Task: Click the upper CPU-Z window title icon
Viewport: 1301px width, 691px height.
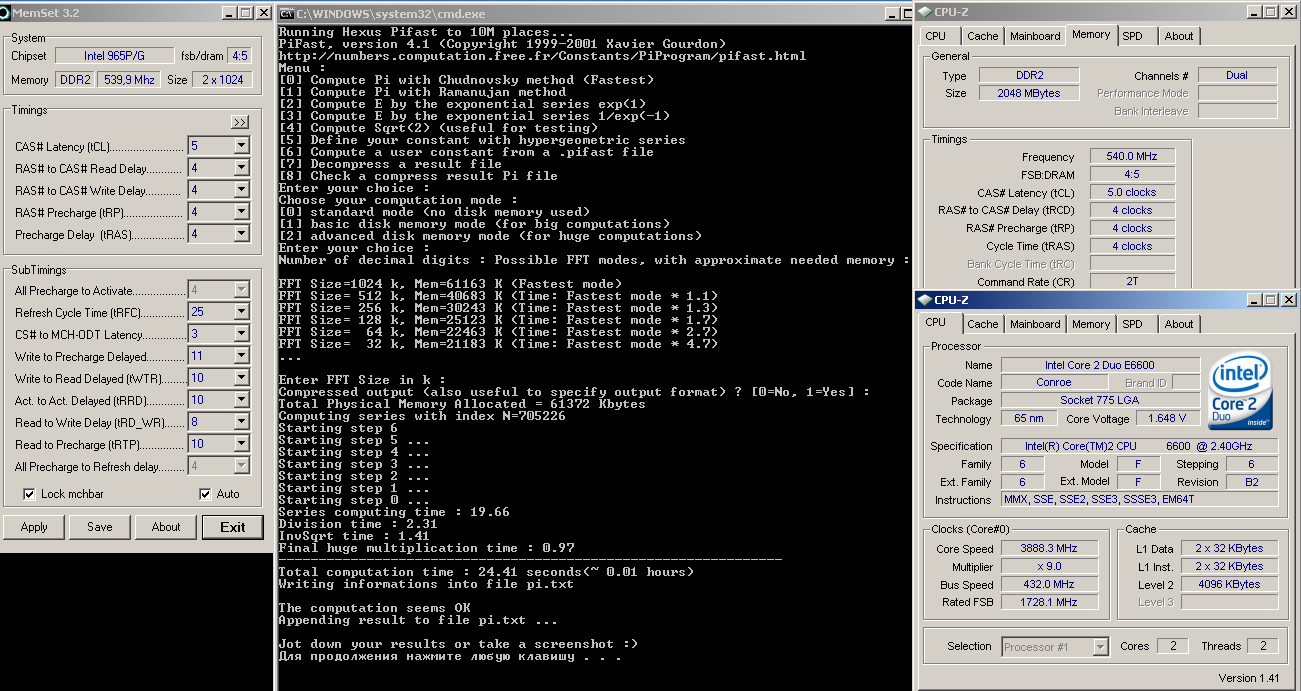Action: coord(924,12)
